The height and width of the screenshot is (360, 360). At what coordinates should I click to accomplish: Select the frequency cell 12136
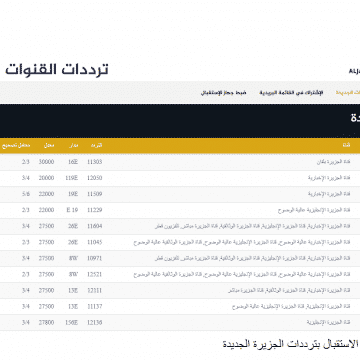[95, 322]
